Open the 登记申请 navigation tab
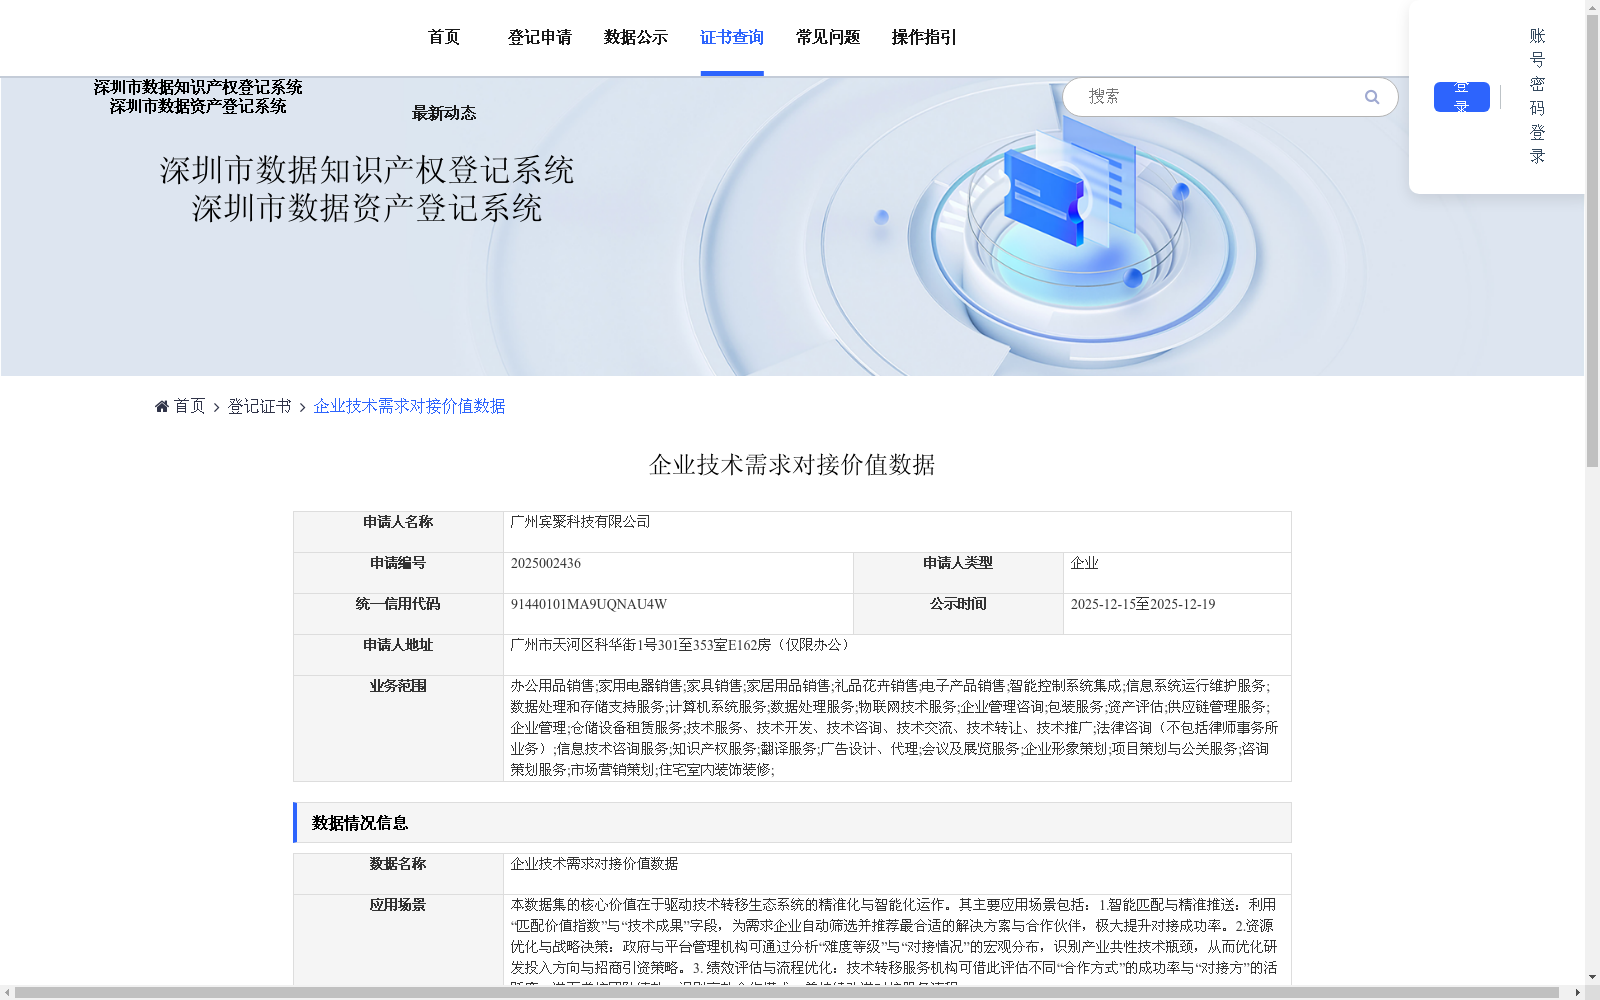Image resolution: width=1600 pixels, height=1000 pixels. tap(540, 37)
